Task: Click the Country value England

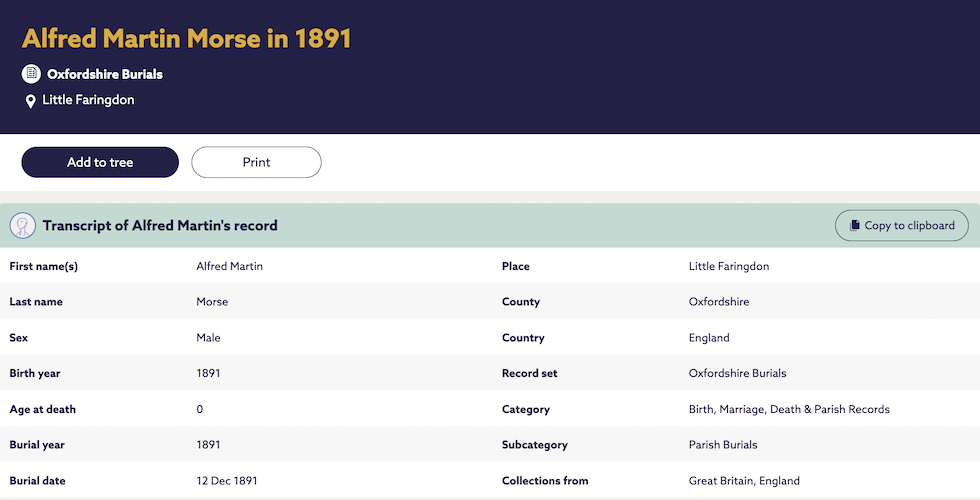Action: pos(709,338)
